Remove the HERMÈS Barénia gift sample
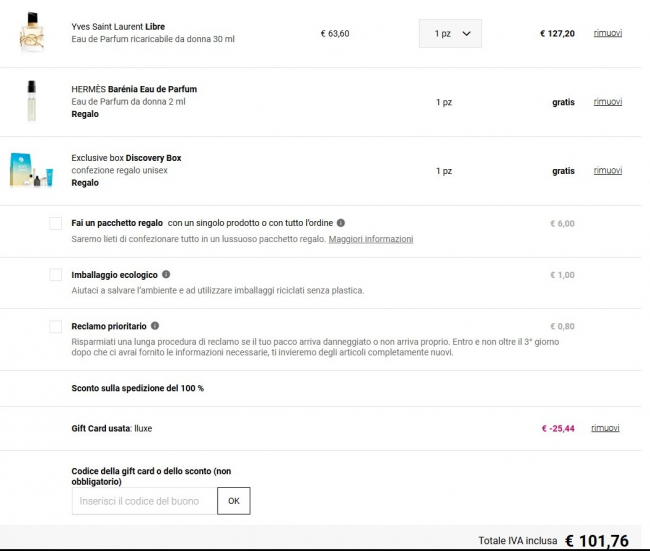650x551 pixels. click(608, 102)
